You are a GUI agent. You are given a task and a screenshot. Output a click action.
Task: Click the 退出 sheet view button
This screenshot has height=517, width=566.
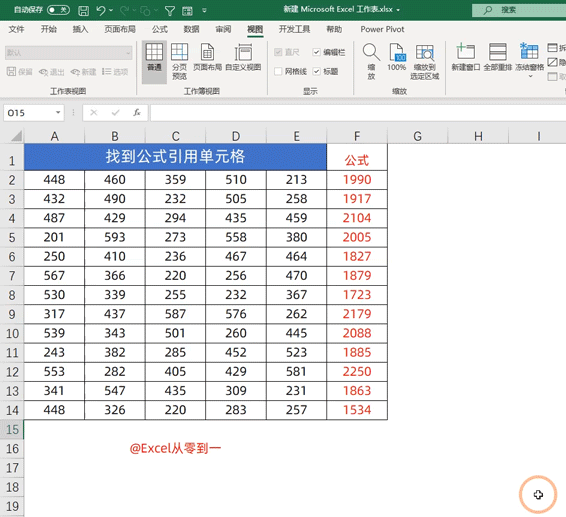click(x=51, y=72)
